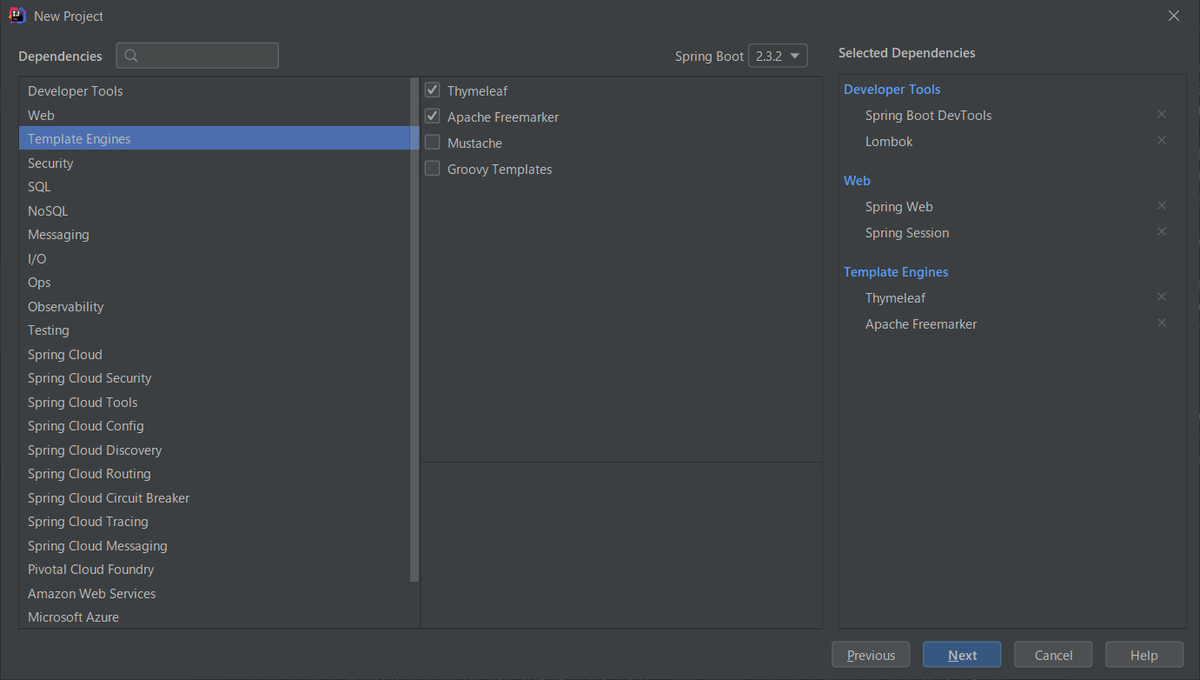Select Spring Cloud Tracing category

[x=214, y=522]
